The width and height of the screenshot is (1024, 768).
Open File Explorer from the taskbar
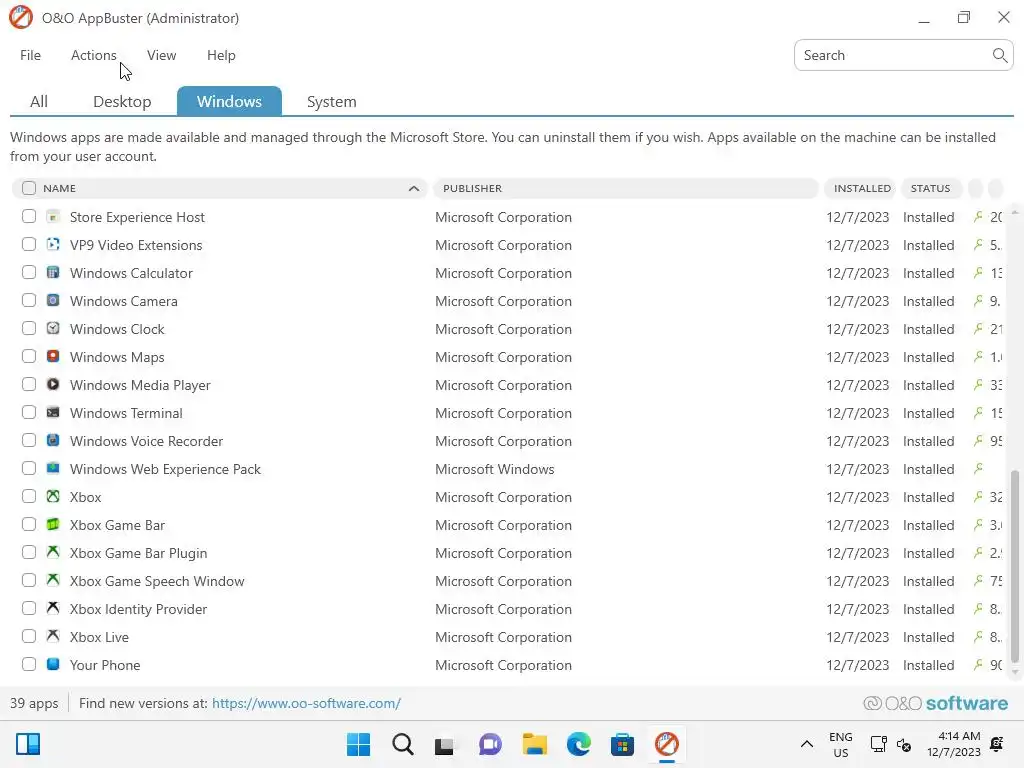tap(535, 744)
